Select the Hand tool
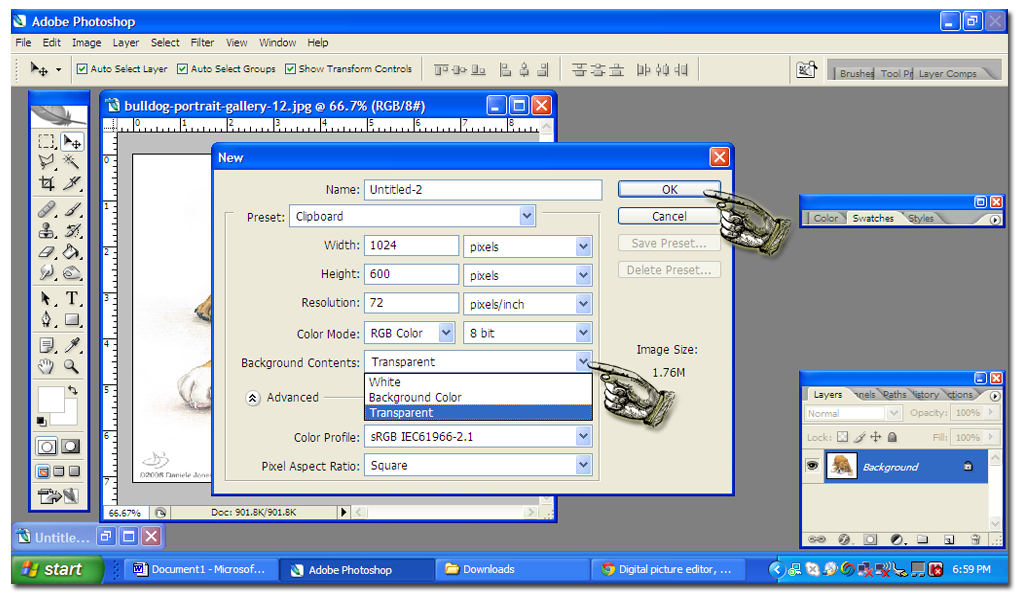 46,366
